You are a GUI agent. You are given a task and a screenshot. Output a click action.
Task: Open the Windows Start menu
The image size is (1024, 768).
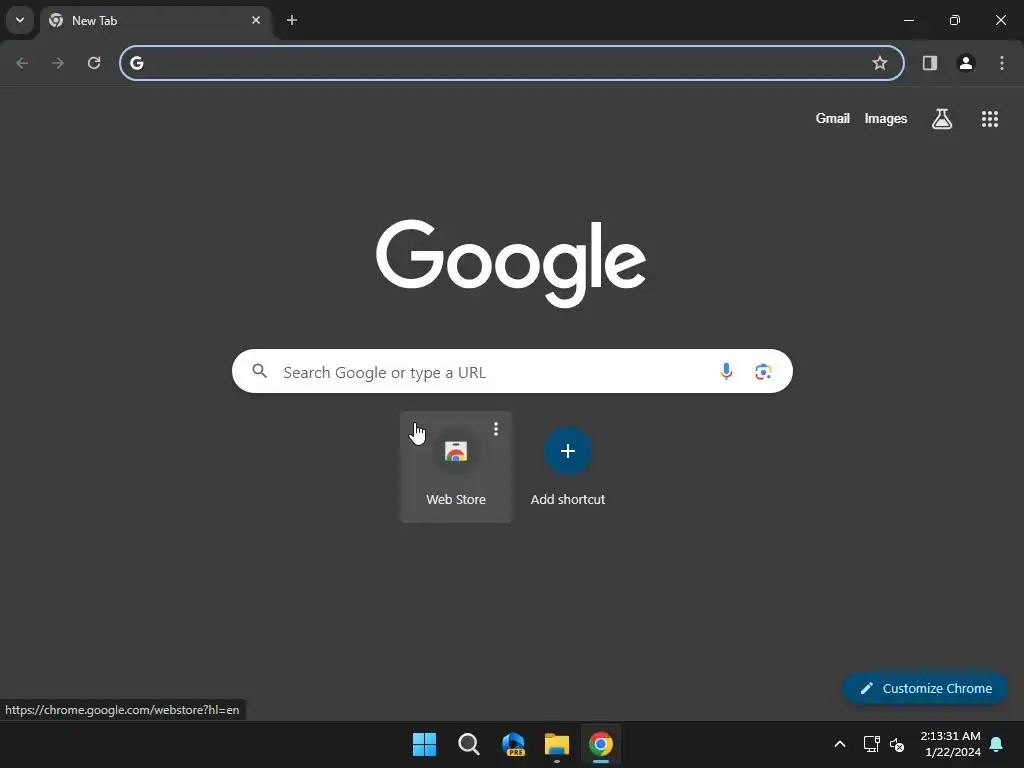tap(424, 744)
